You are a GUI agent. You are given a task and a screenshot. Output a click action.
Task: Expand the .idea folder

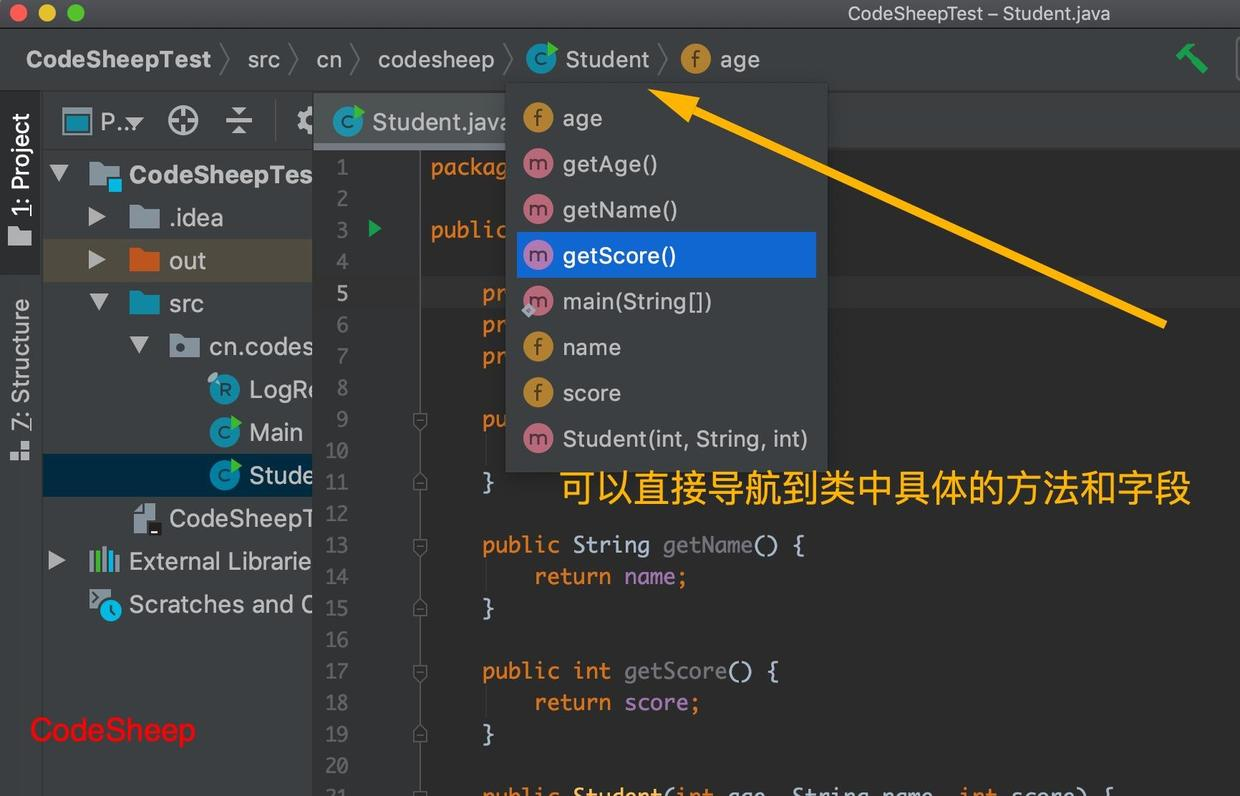coord(97,217)
